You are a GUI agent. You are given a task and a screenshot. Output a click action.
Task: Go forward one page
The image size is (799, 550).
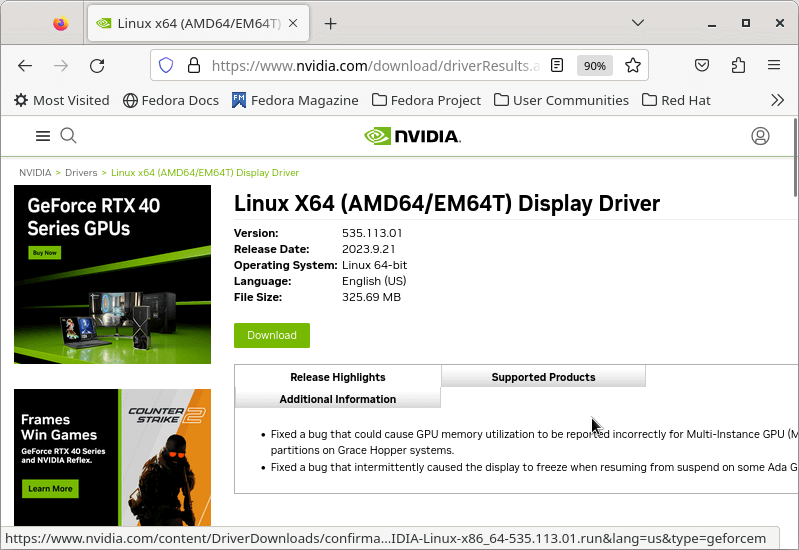click(x=61, y=65)
